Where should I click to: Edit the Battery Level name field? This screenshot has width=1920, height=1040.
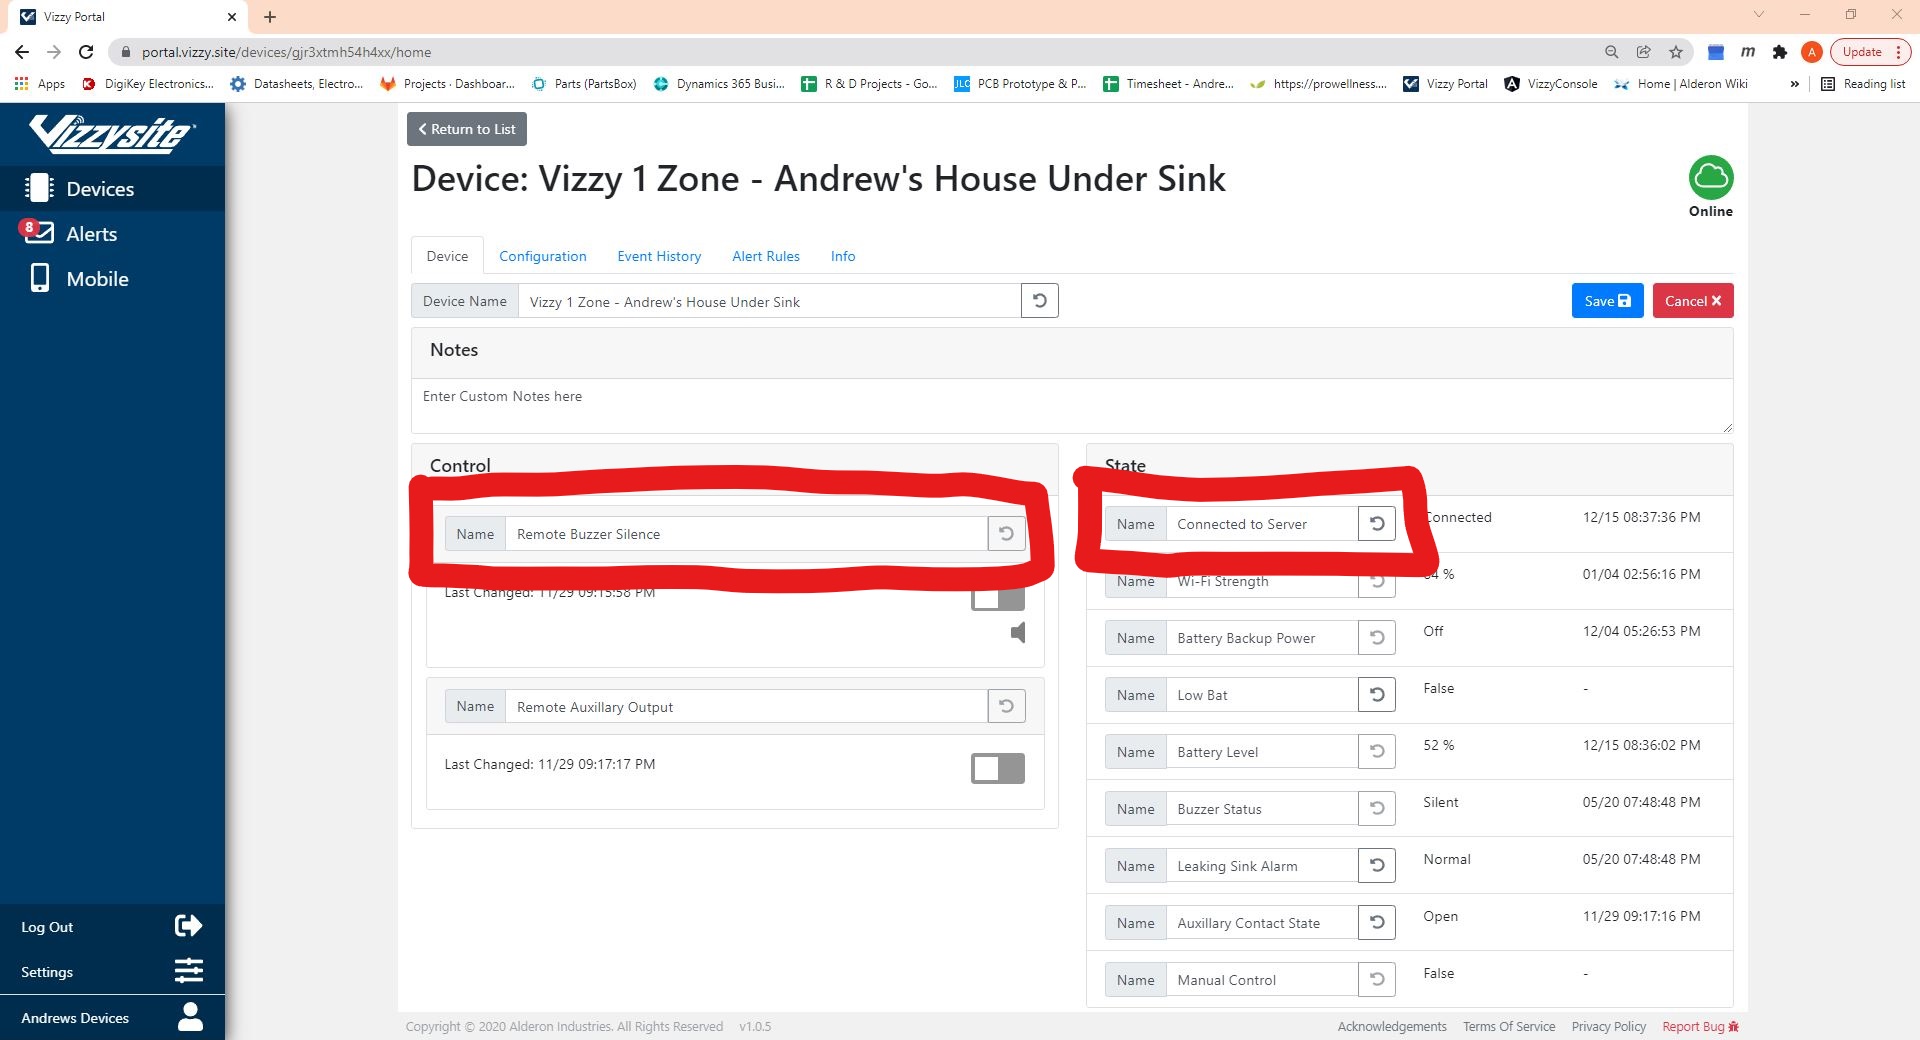(1262, 752)
